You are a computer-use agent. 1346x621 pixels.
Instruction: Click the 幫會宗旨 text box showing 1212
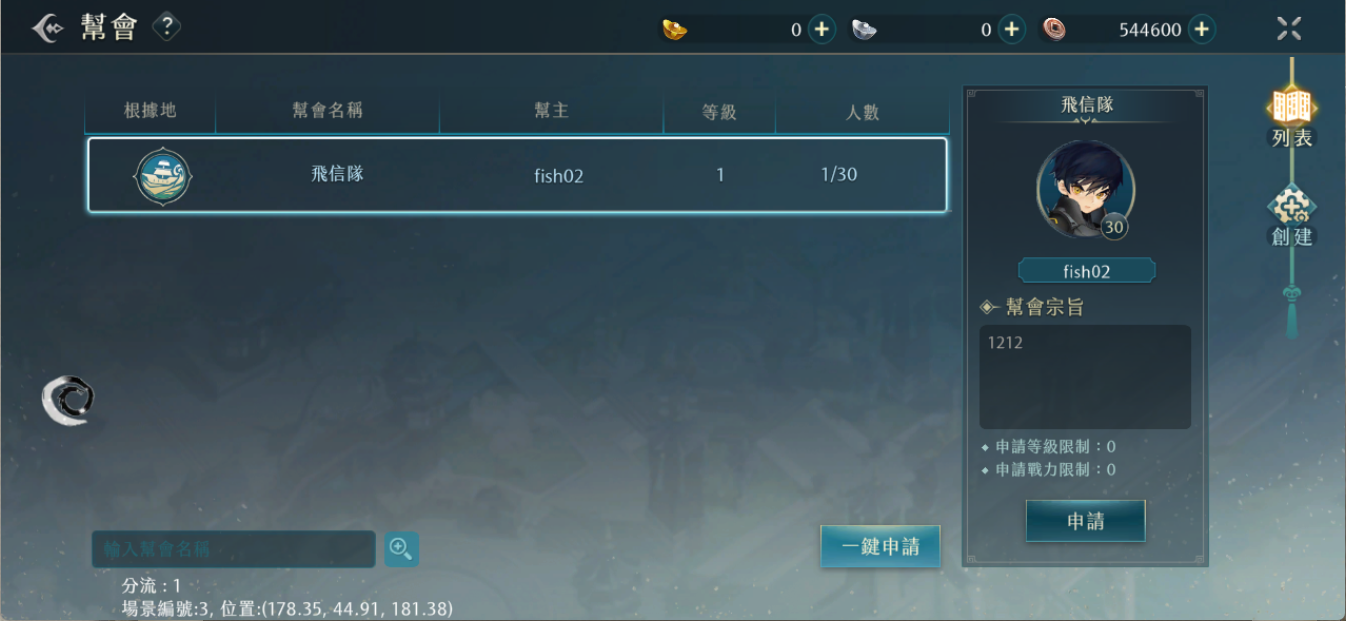pyautogui.click(x=1085, y=377)
